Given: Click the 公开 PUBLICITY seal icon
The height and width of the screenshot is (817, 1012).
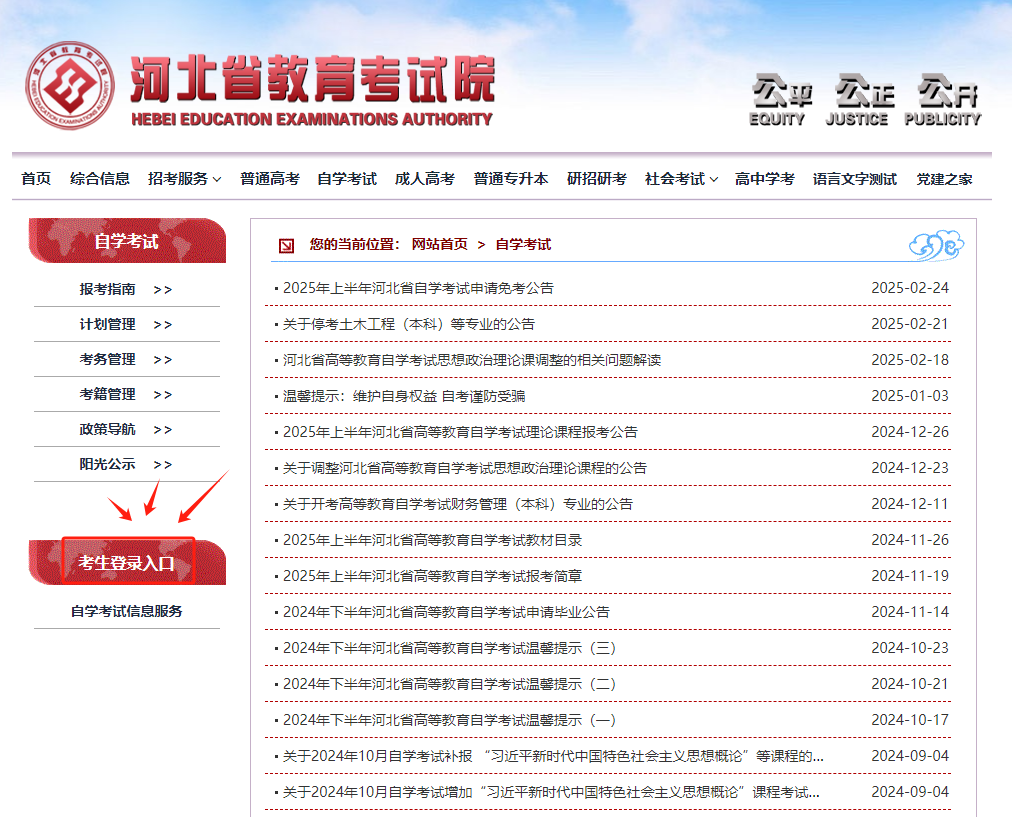Looking at the screenshot, I should 941,95.
